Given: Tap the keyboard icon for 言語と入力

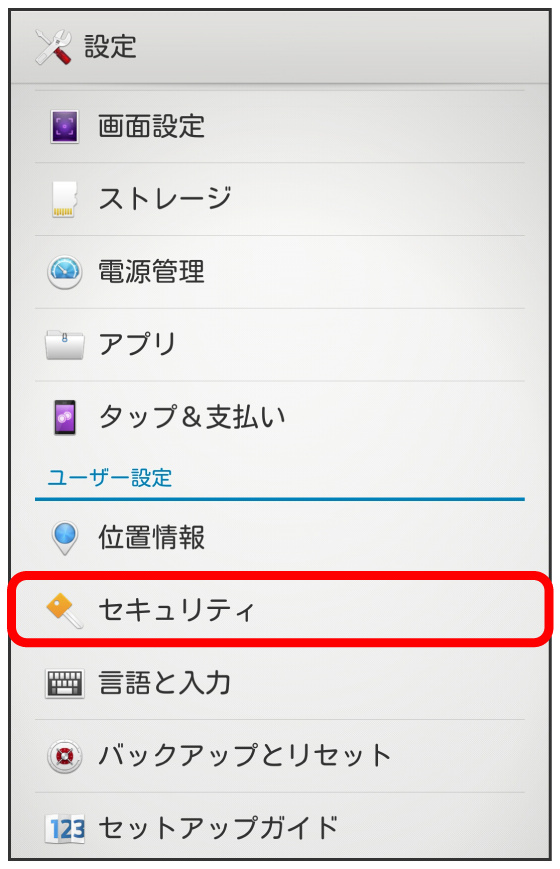Looking at the screenshot, I should (x=65, y=683).
